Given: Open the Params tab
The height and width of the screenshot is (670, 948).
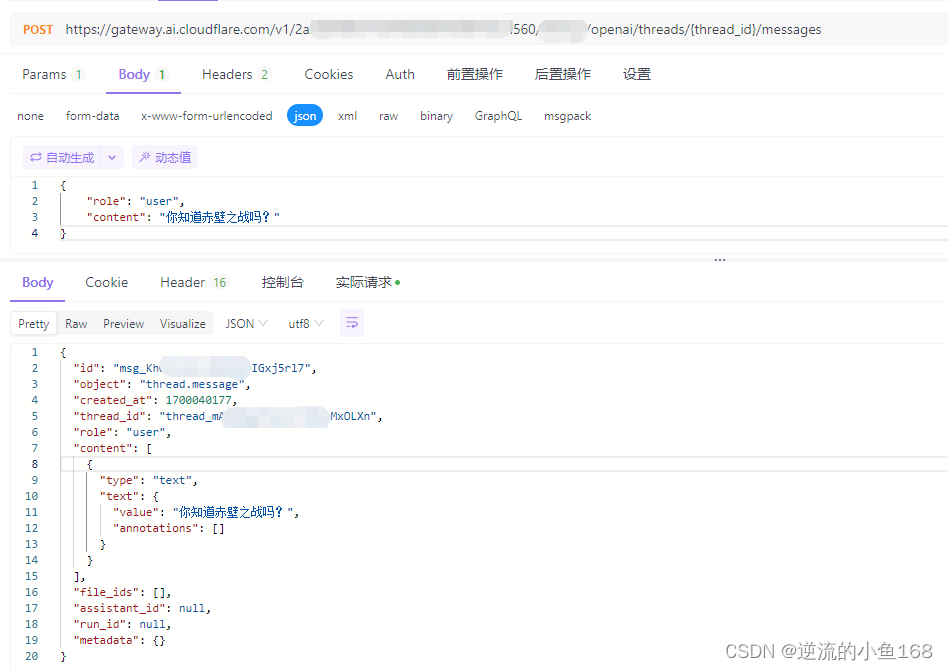Looking at the screenshot, I should point(53,74).
